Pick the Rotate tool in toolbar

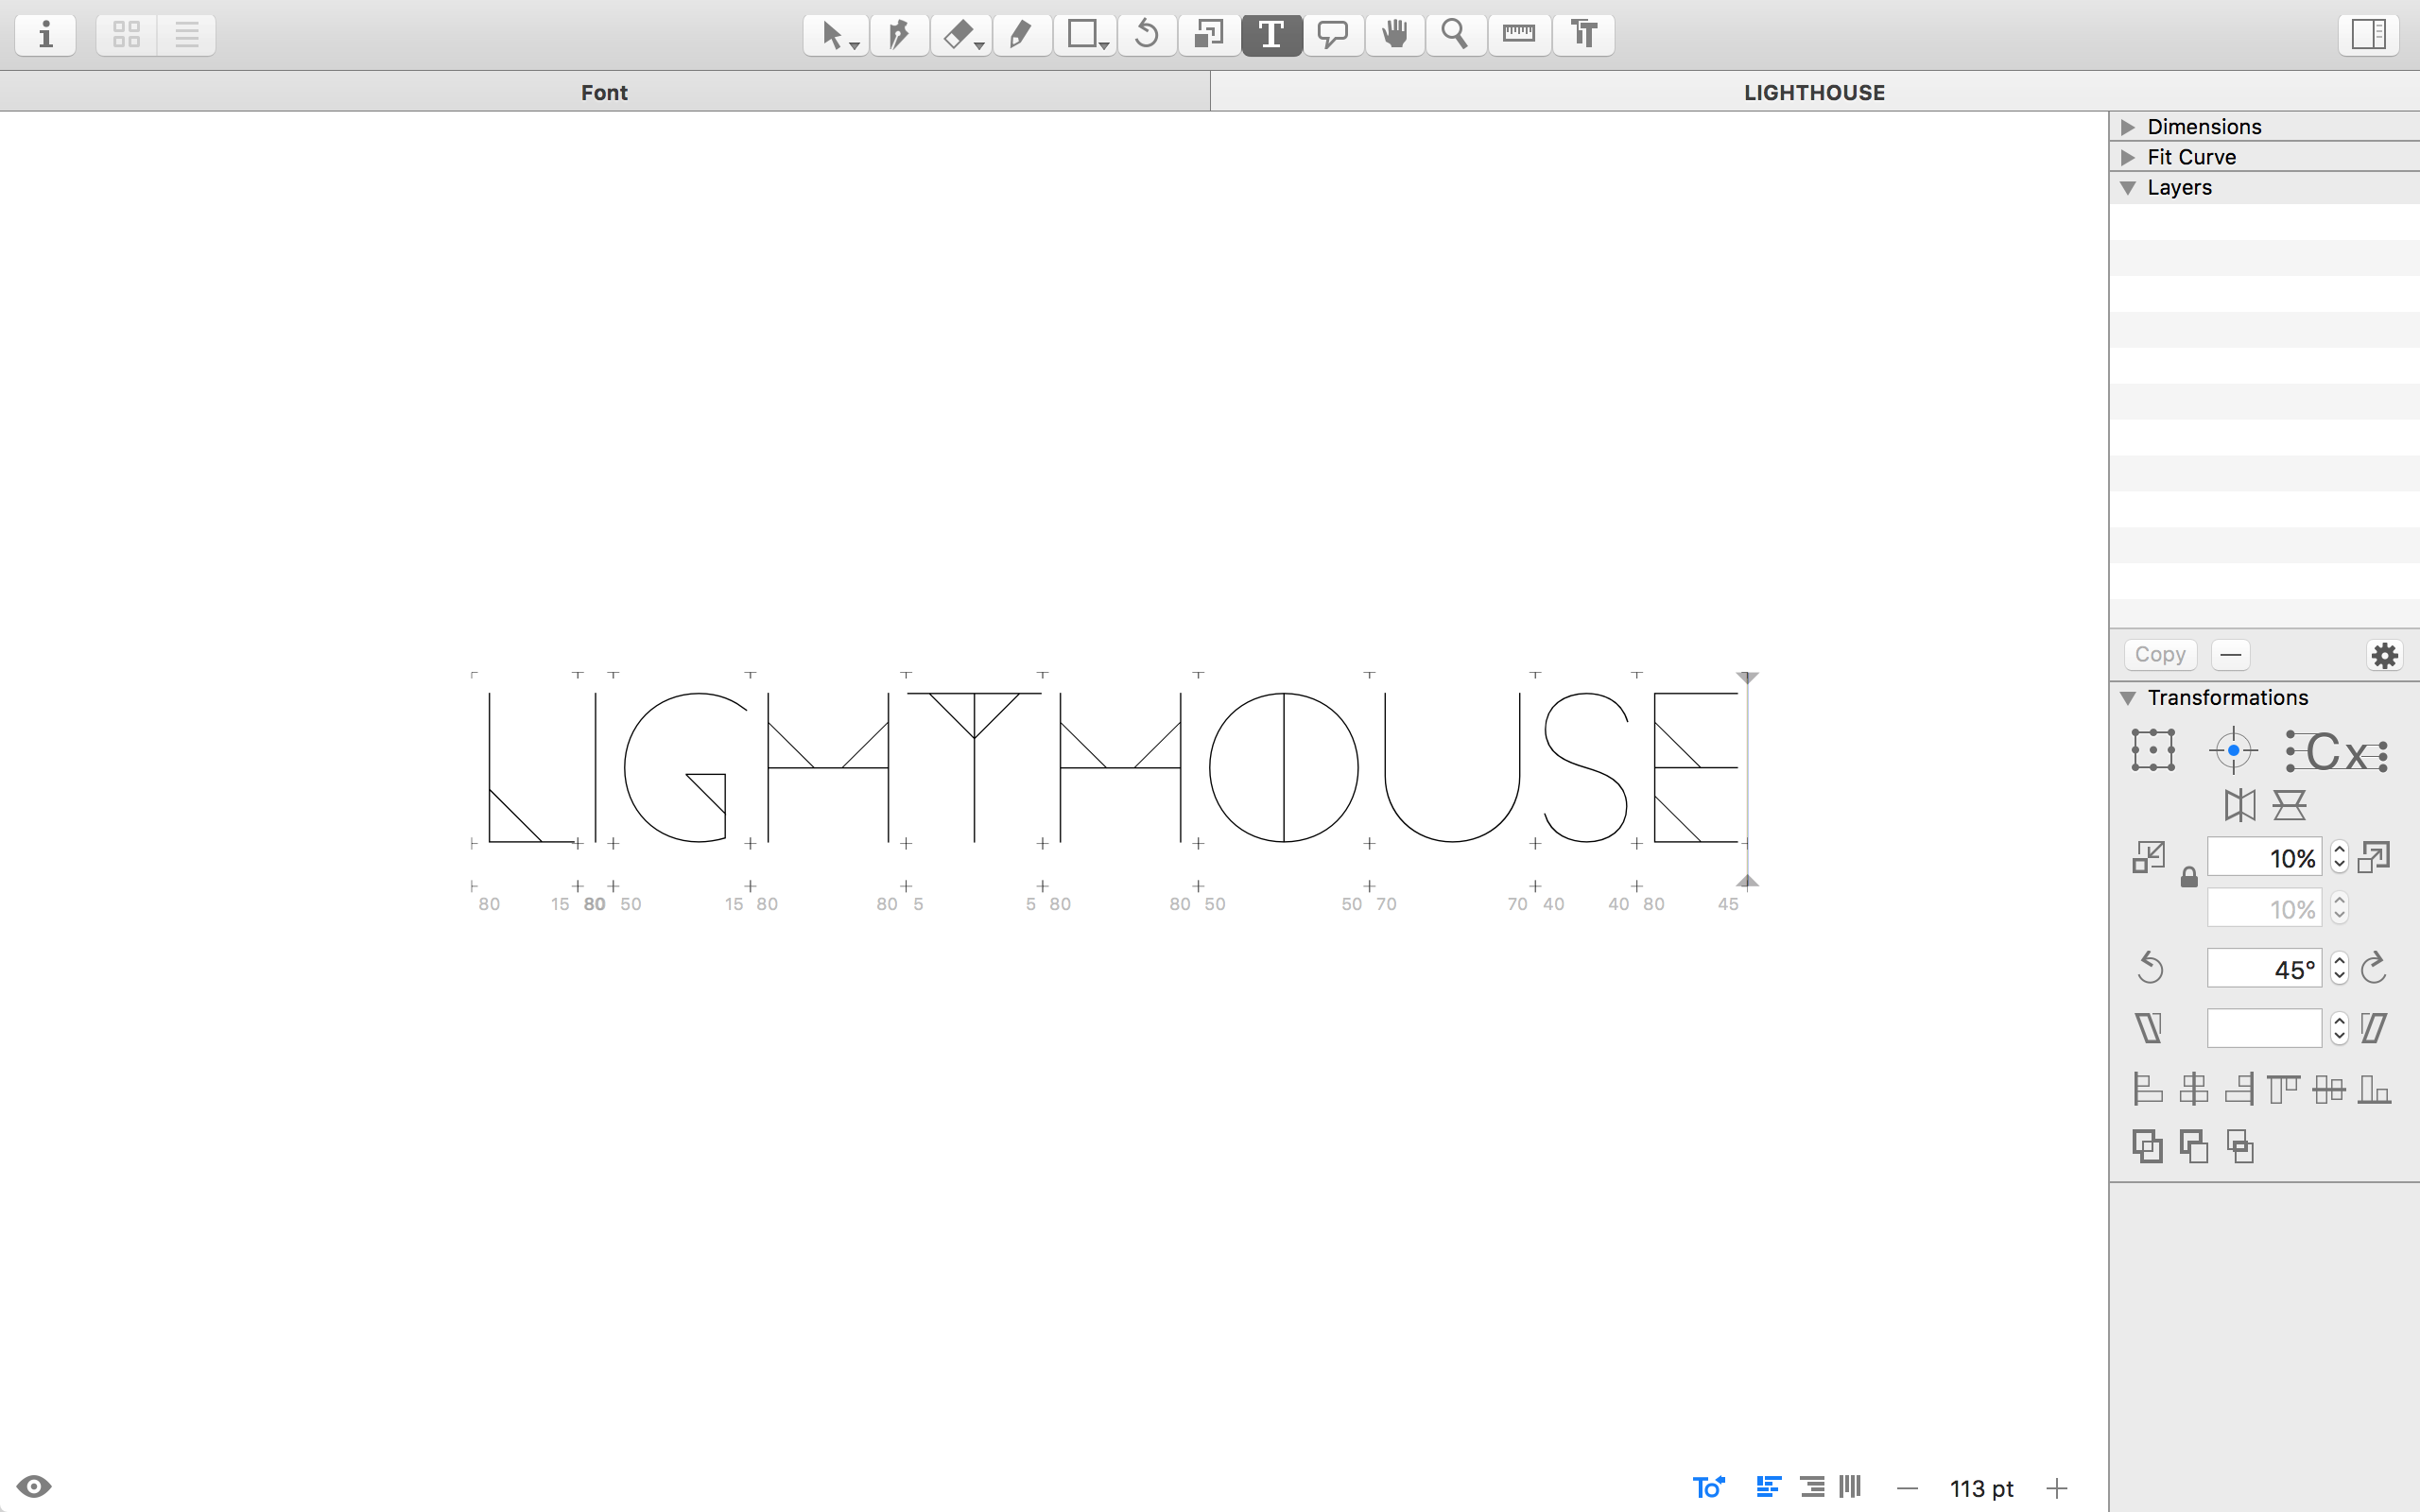pos(1147,35)
